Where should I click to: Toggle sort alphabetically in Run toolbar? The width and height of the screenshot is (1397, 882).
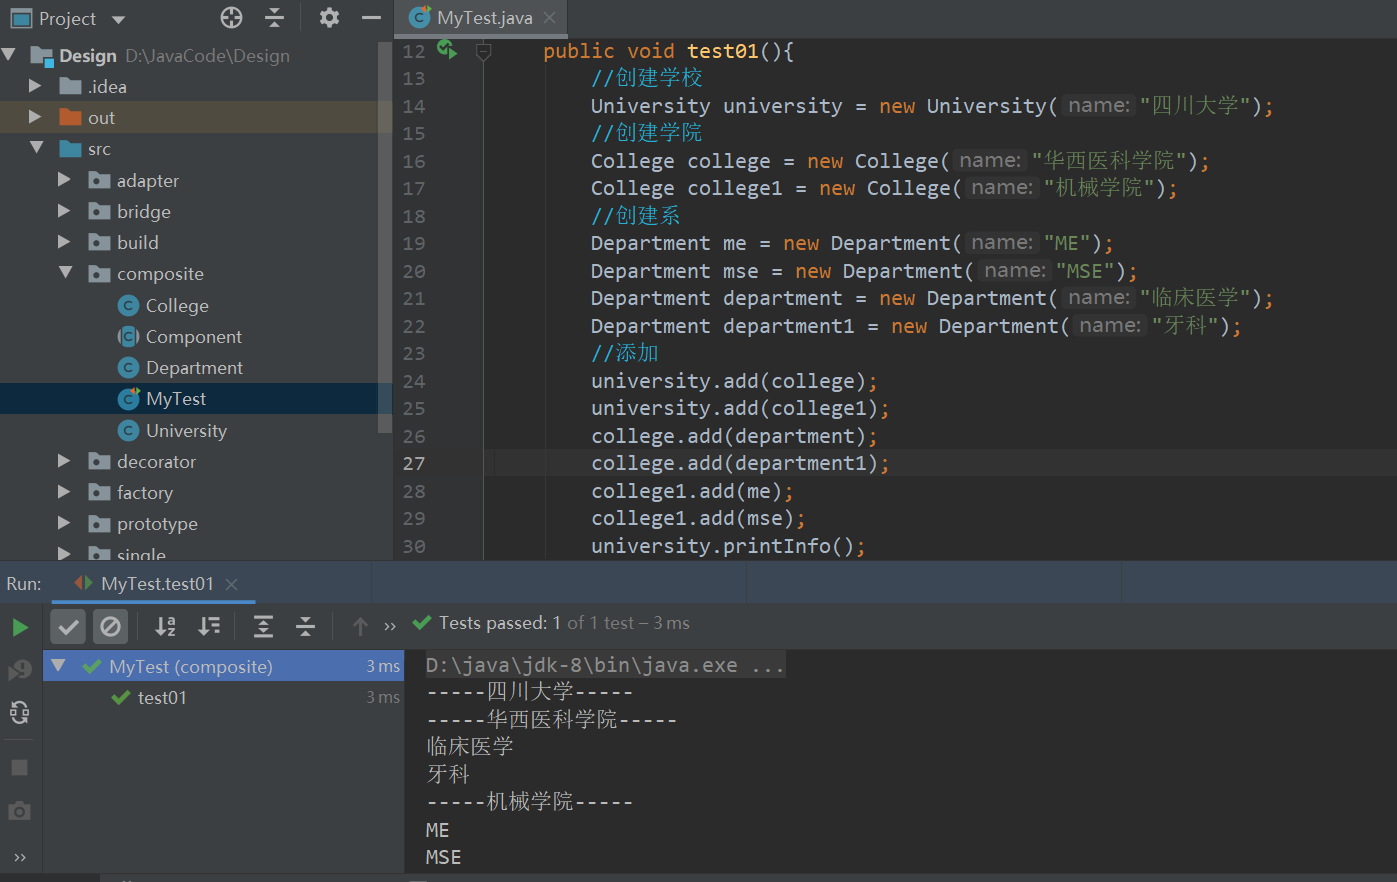point(165,626)
